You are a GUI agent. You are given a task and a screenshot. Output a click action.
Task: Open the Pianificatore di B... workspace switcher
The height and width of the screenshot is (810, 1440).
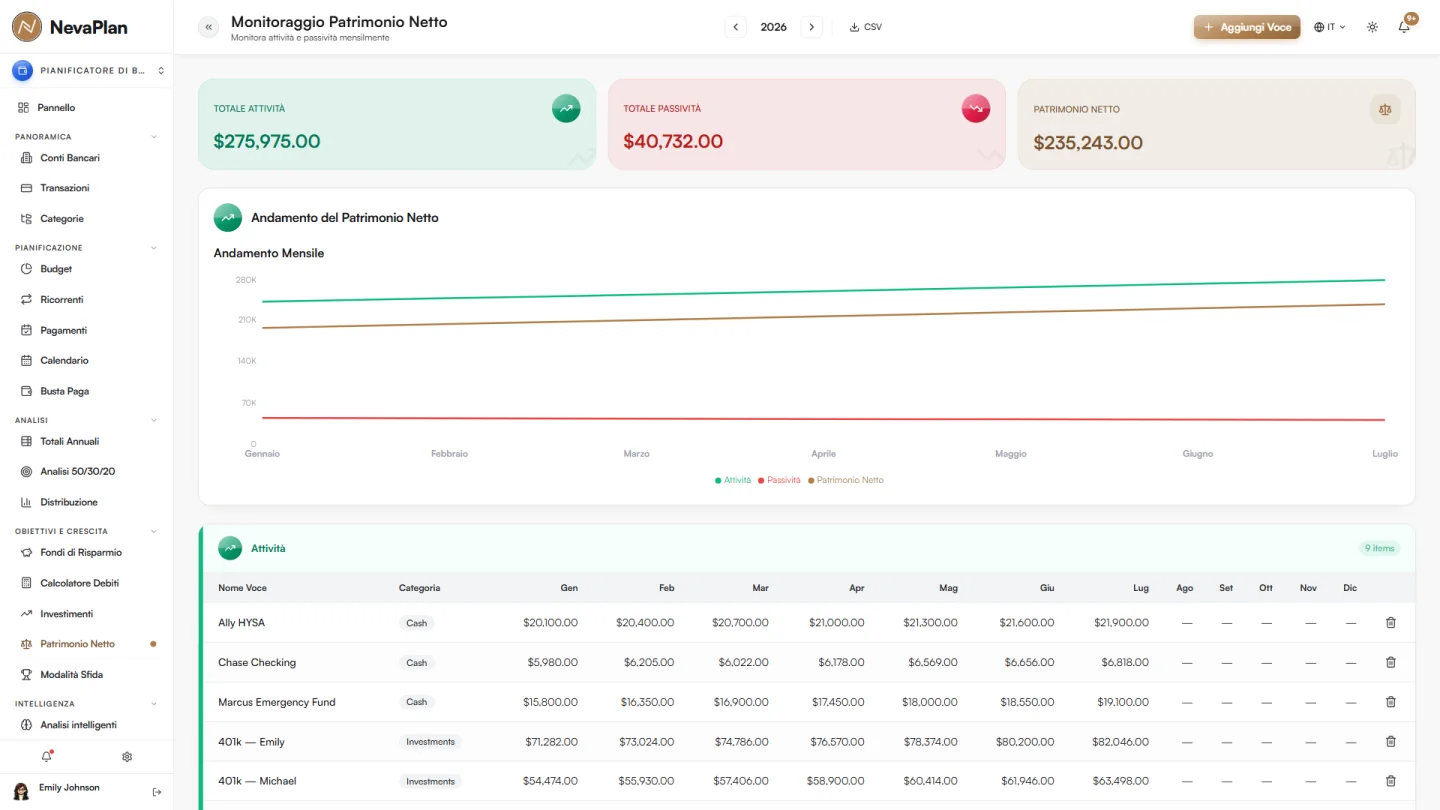[87, 71]
